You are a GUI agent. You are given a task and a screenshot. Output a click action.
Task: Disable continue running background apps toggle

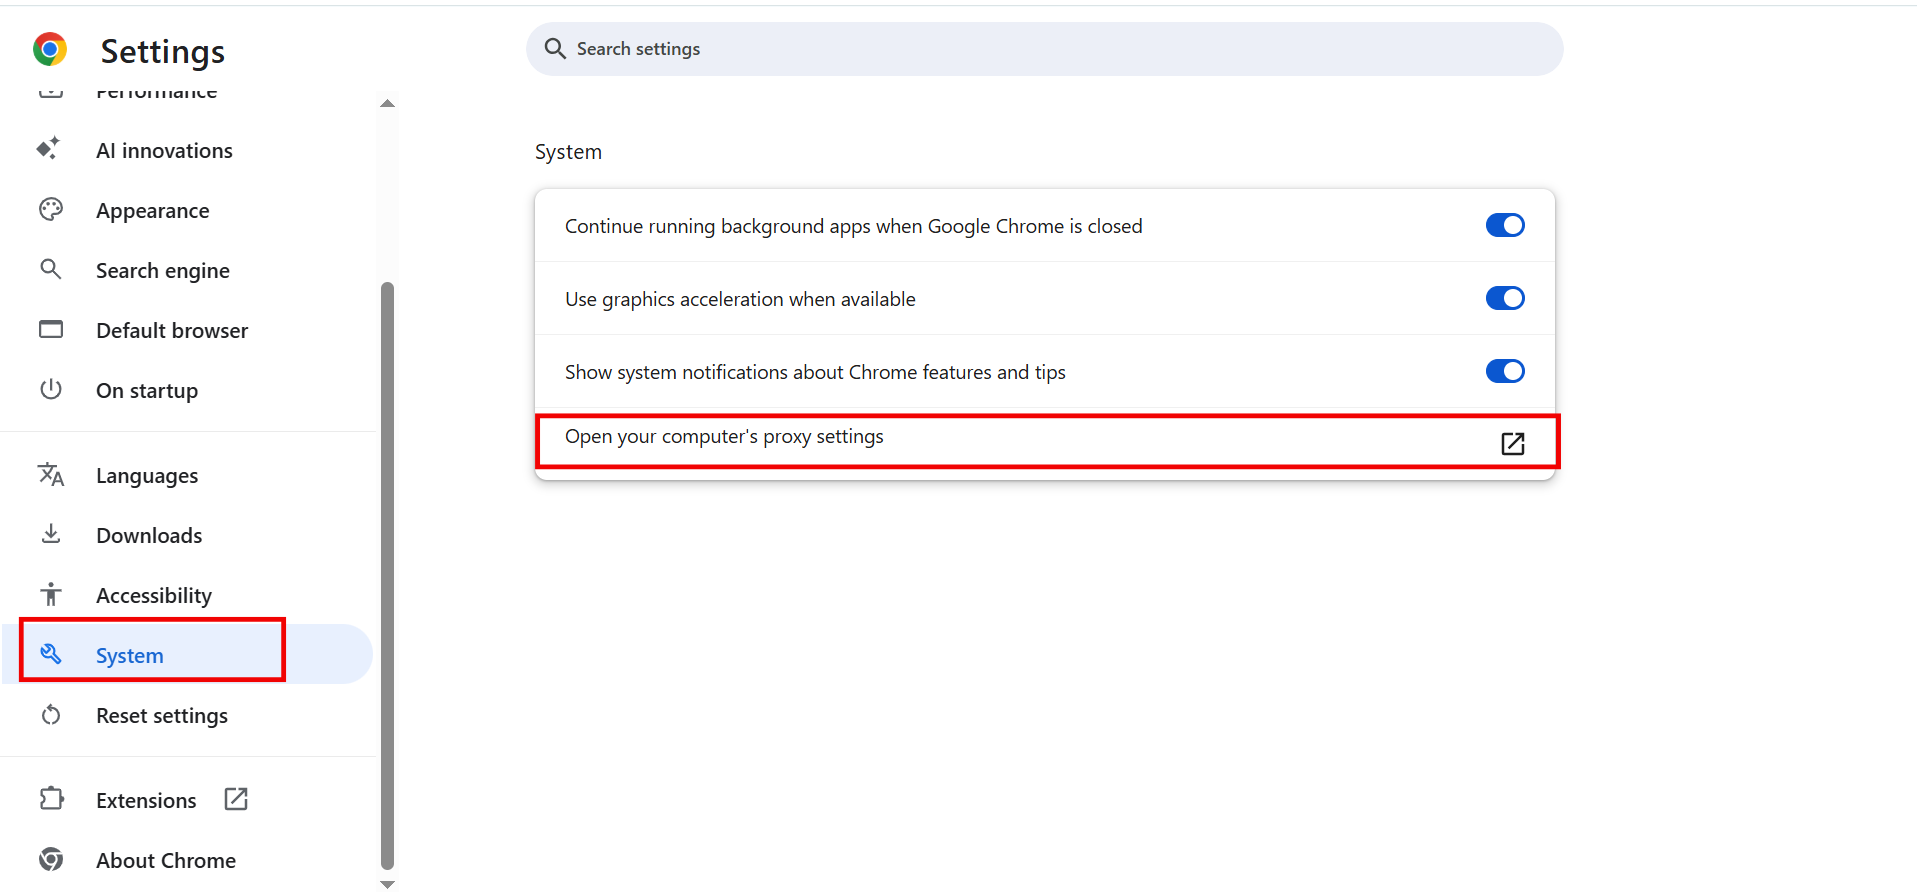[1504, 226]
